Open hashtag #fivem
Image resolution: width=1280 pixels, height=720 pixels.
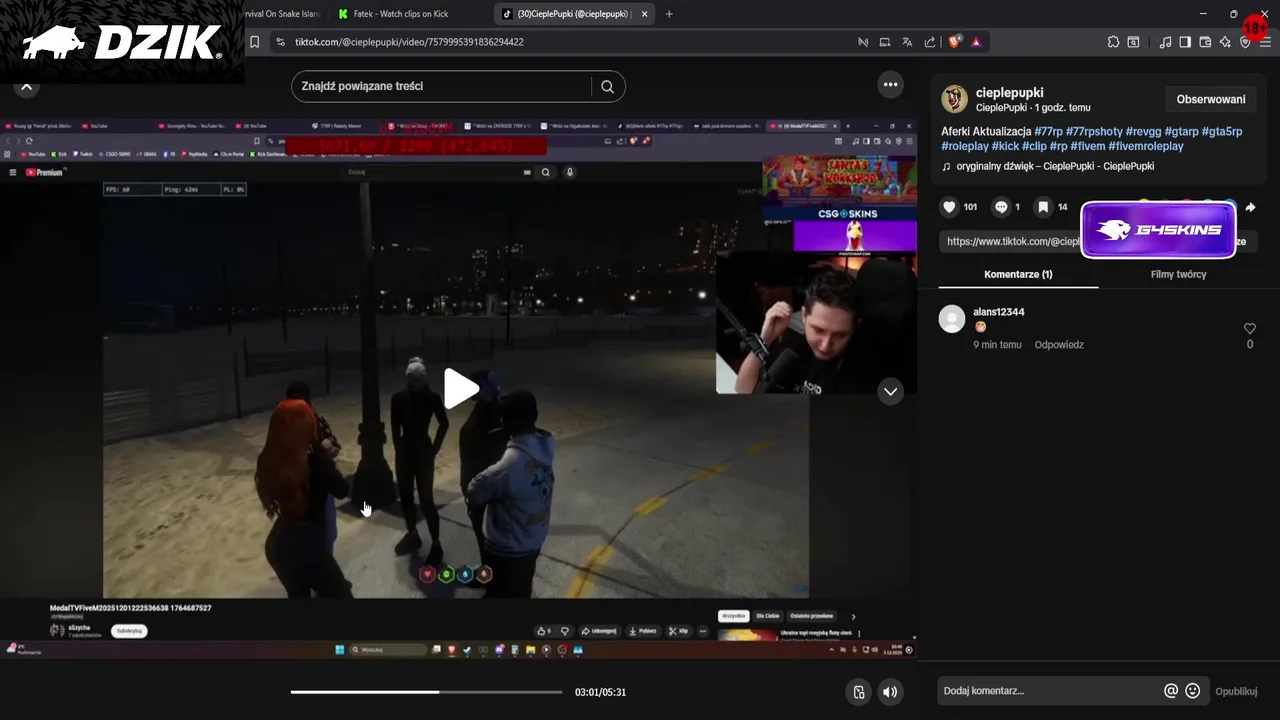click(x=1087, y=146)
